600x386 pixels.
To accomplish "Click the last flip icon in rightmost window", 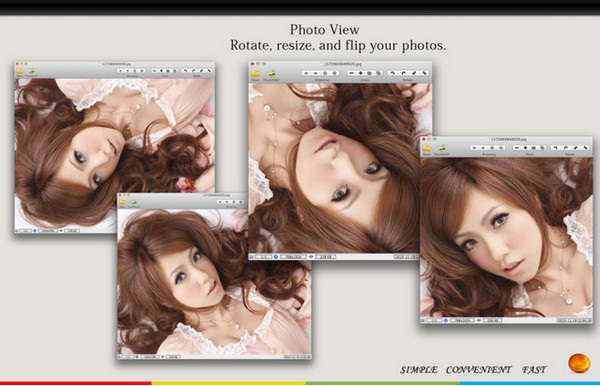I will pyautogui.click(x=585, y=148).
